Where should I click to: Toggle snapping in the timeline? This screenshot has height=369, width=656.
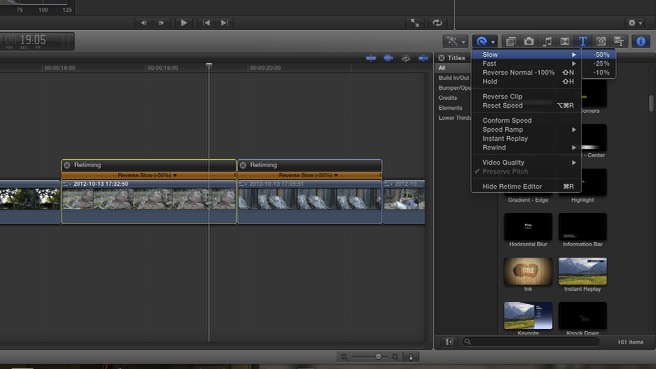tap(423, 58)
